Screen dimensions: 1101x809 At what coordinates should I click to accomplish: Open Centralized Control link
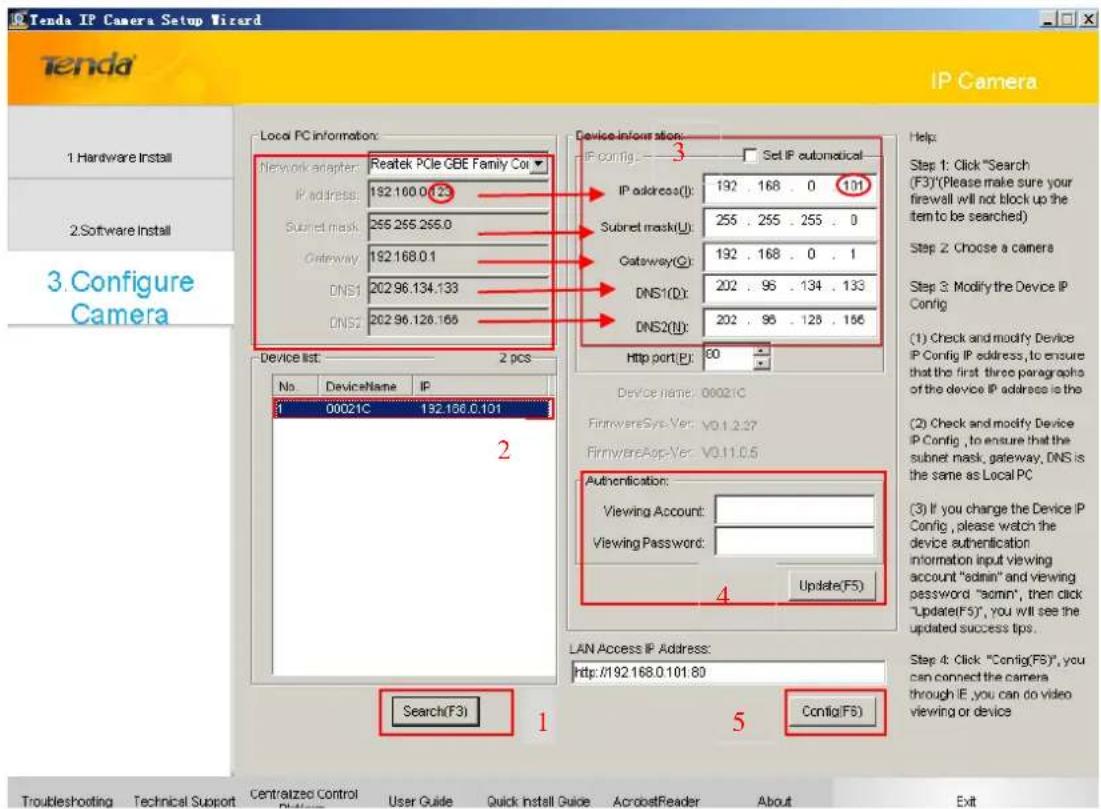(303, 797)
